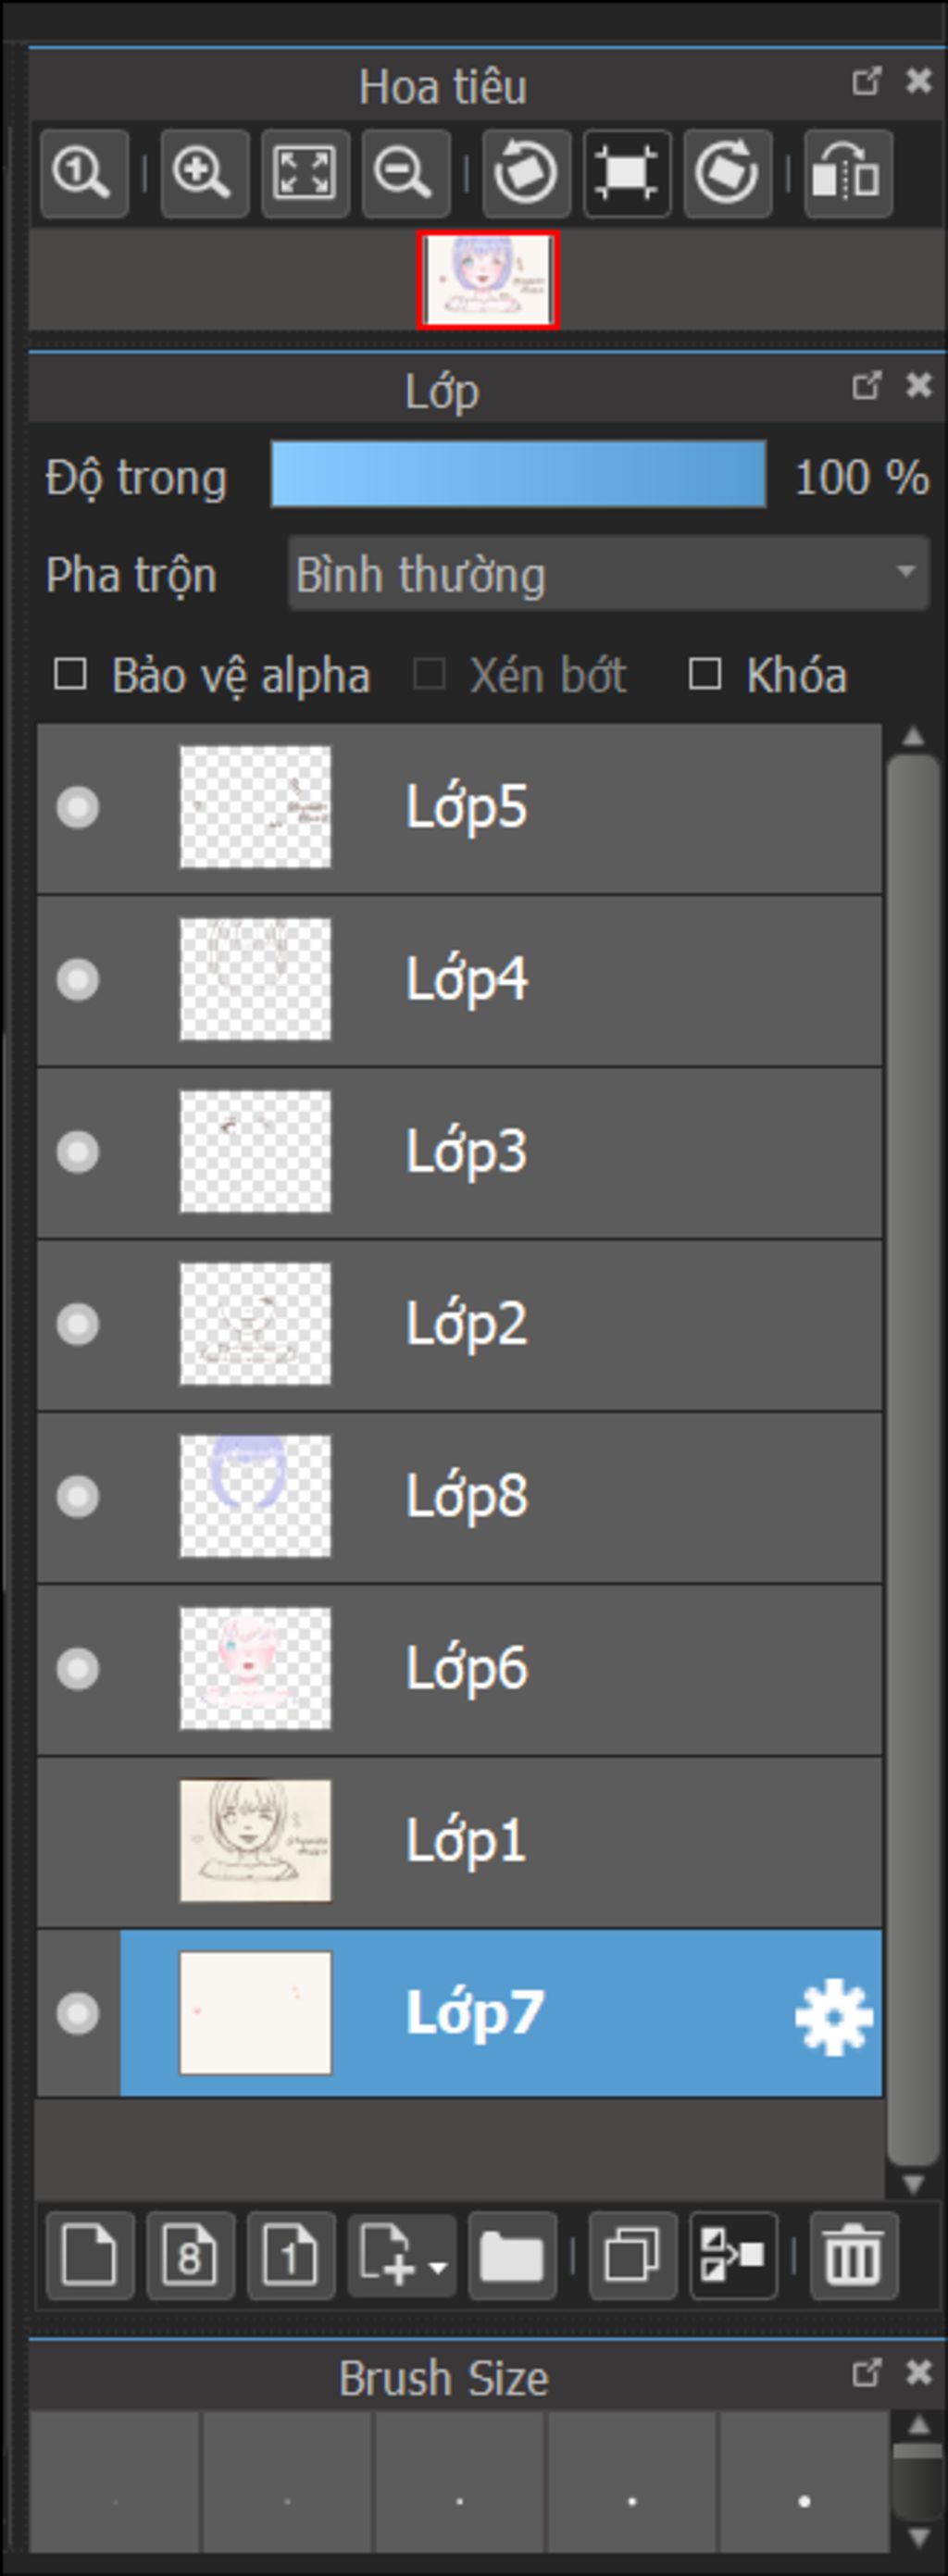Toggle visibility of Lớp8 layer
The height and width of the screenshot is (2576, 948).
[78, 1496]
